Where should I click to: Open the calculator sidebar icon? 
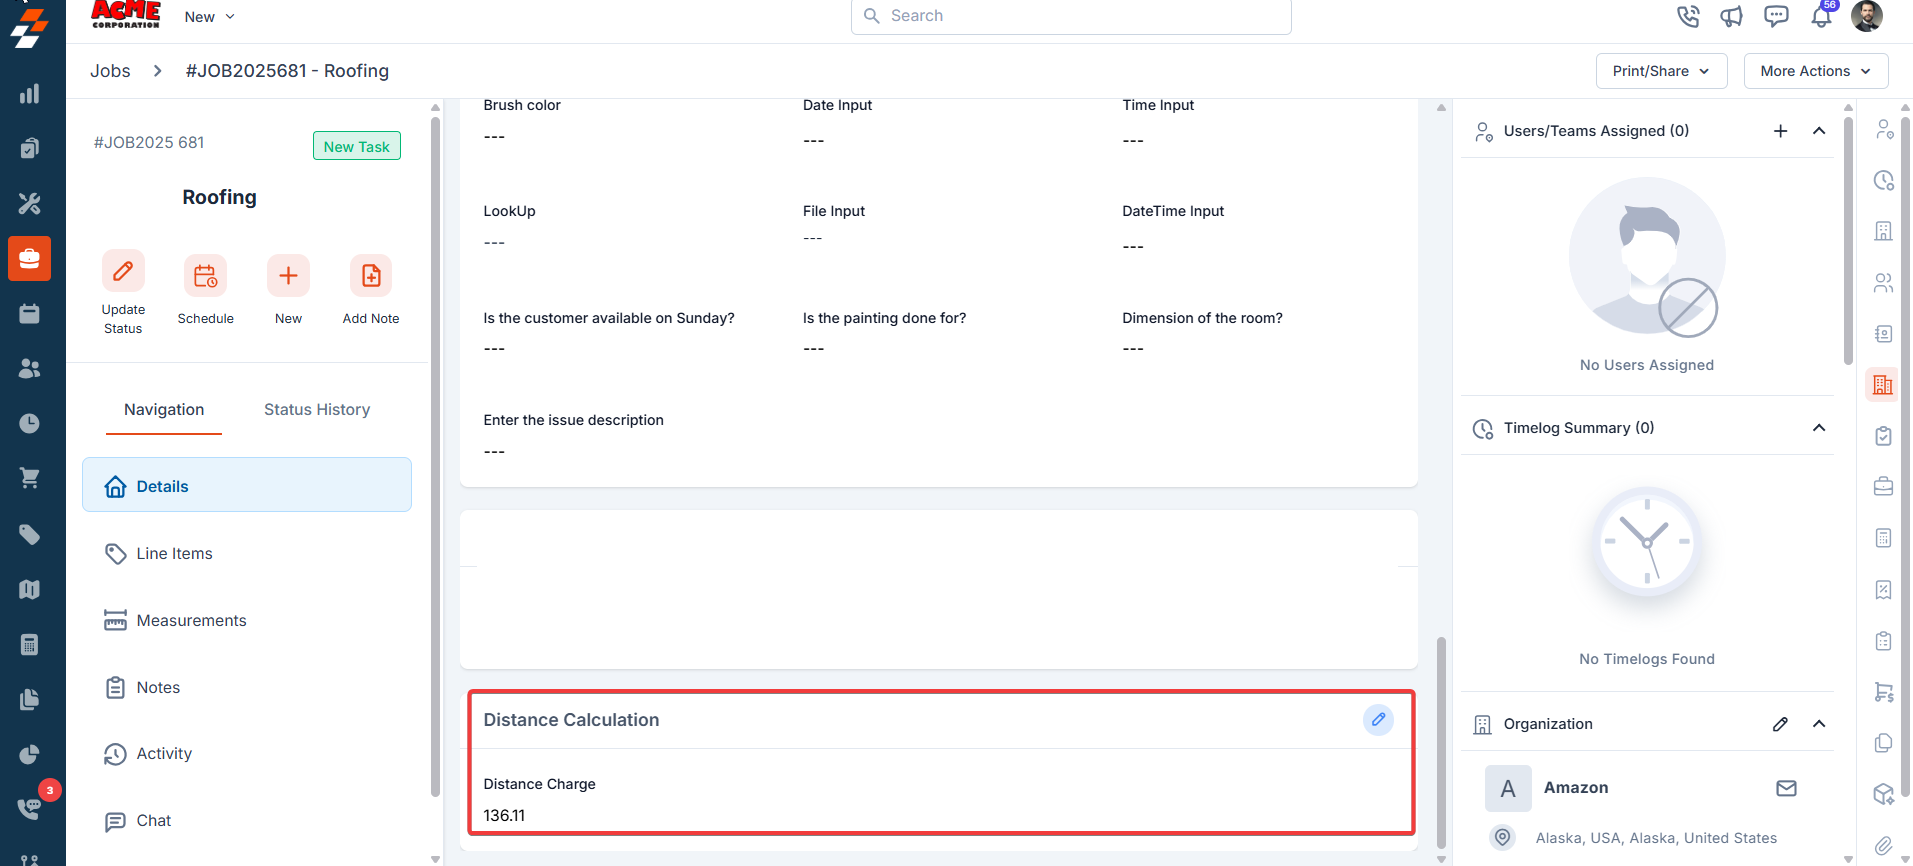[x=30, y=644]
